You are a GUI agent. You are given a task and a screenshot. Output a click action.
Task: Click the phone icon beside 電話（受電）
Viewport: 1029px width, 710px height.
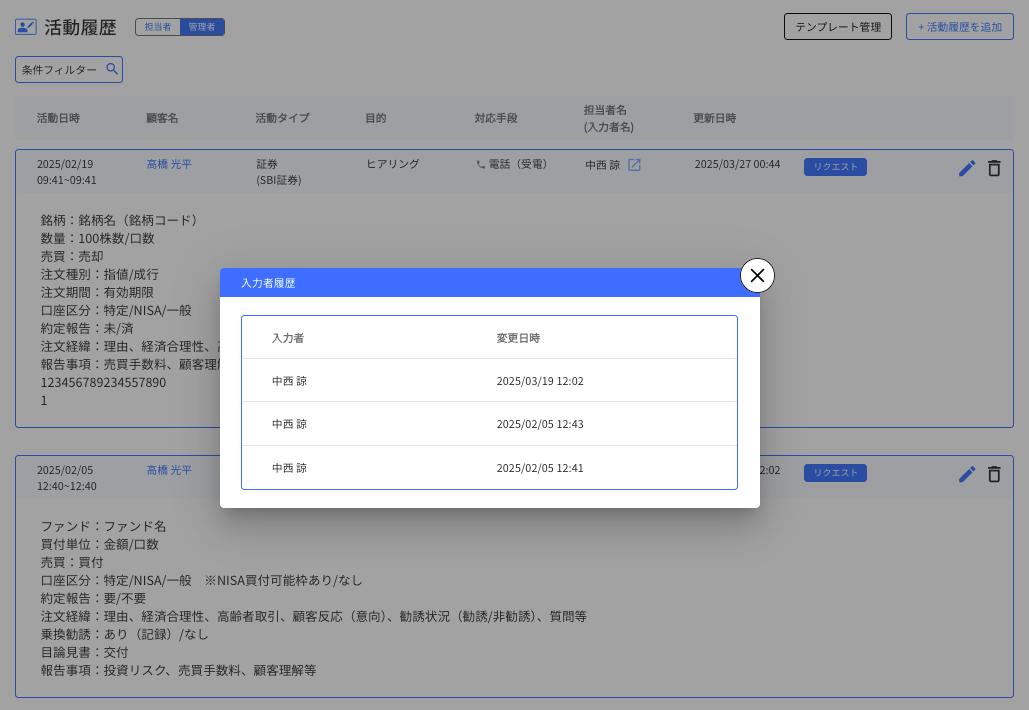480,165
